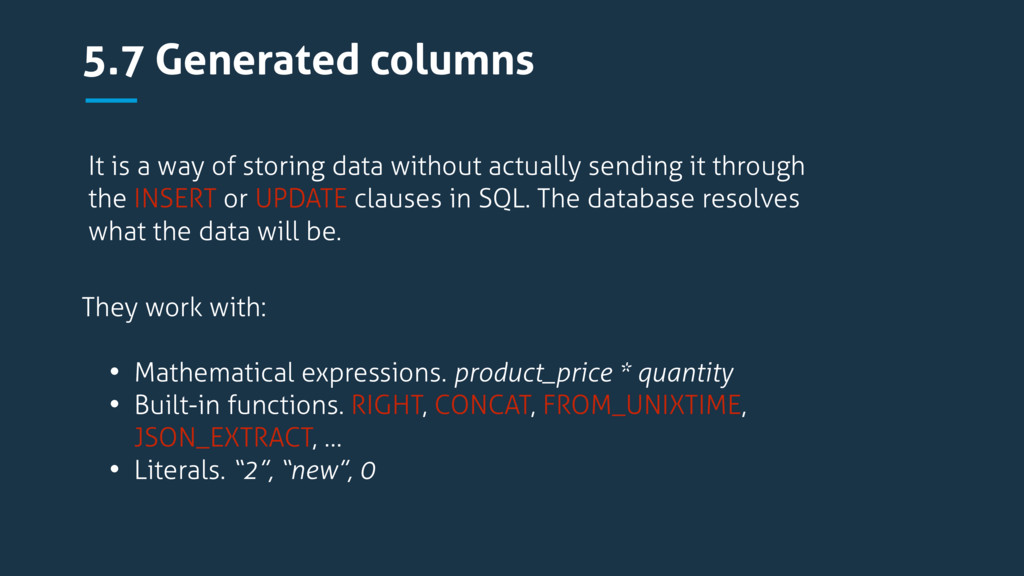The height and width of the screenshot is (576, 1024).
Task: Click the "They work with:" line
Action: pos(174,307)
